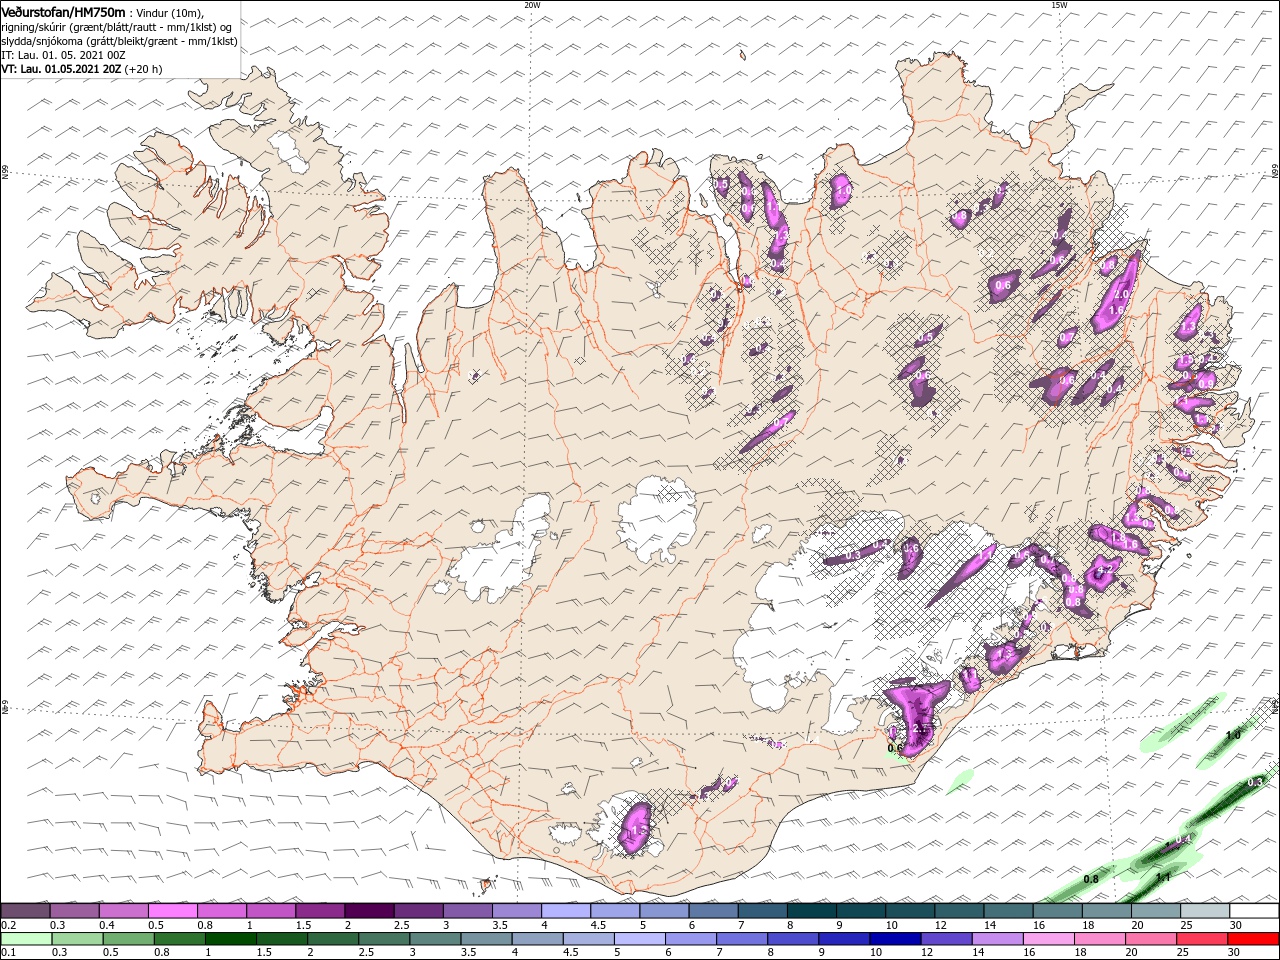Pick the palest green swatch starting the rain legend
1280x960 pixels.
(25, 940)
